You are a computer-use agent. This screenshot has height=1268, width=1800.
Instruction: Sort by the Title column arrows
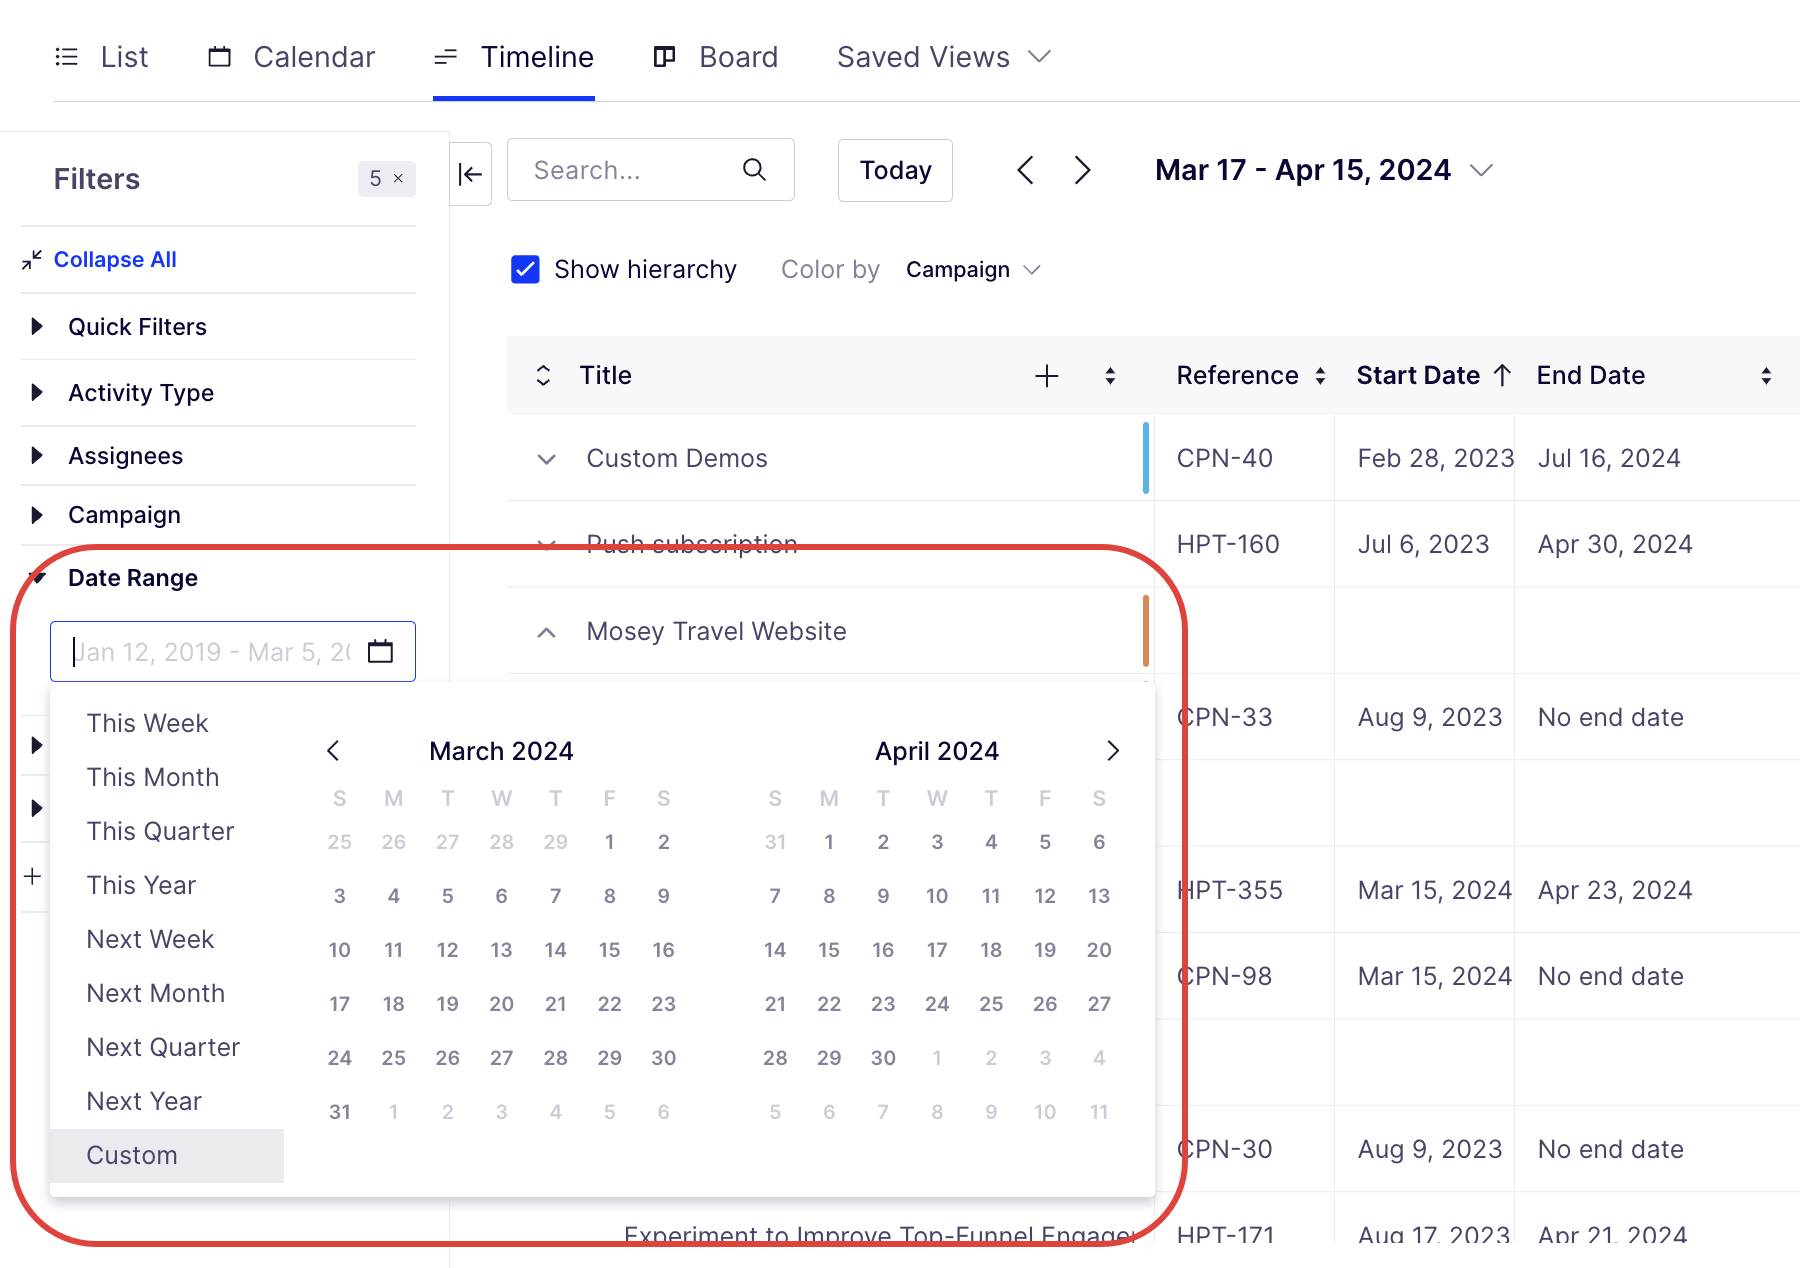[x=1110, y=376]
